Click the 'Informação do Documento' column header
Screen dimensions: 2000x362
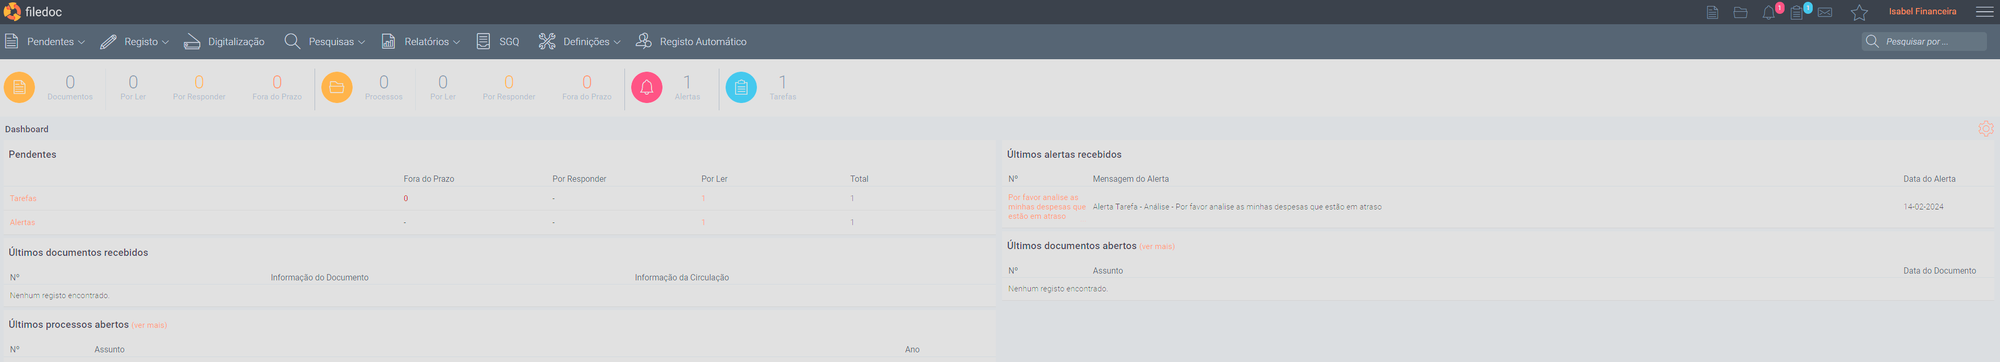(320, 278)
